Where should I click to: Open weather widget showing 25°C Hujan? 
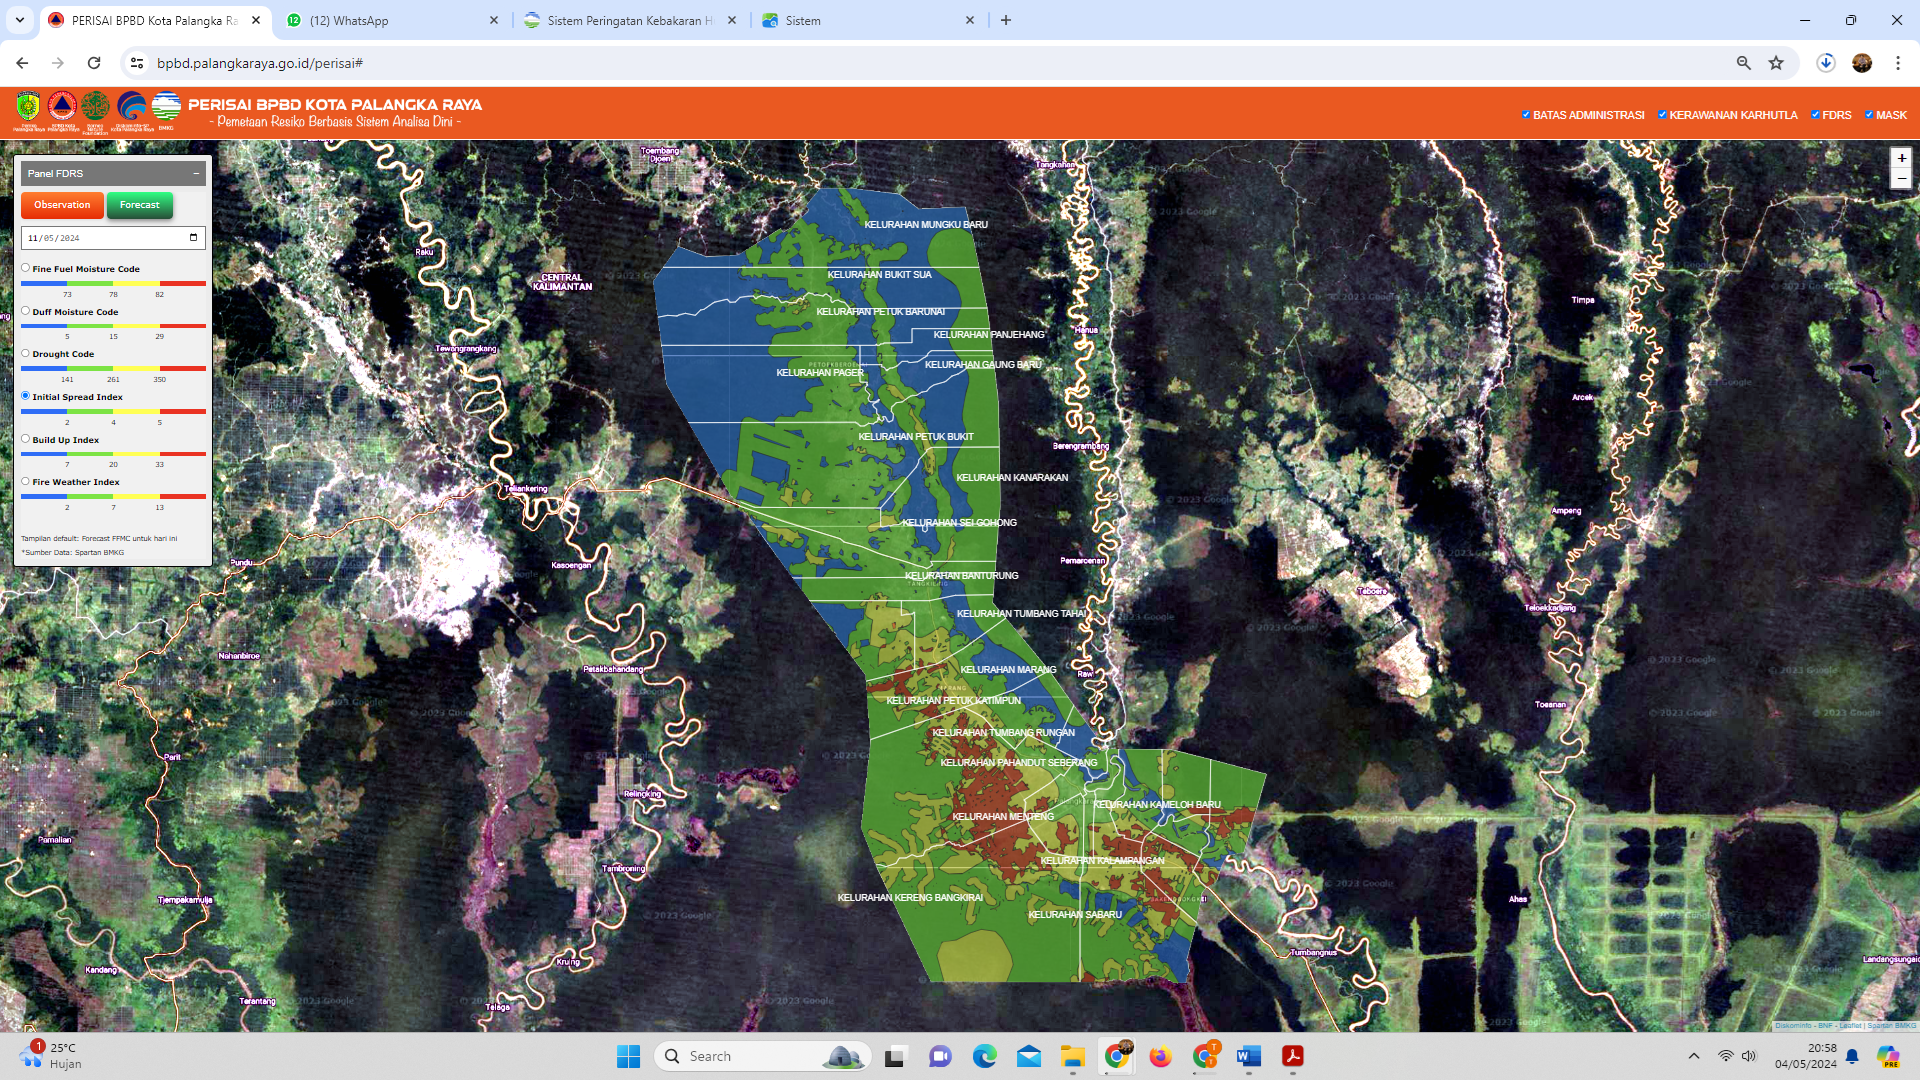tap(50, 1056)
